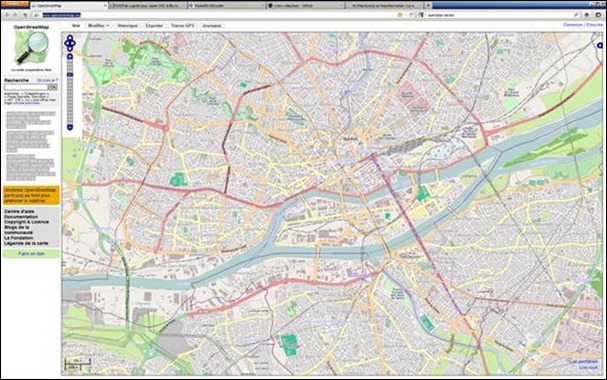Go back with the browser back arrow
The width and height of the screenshot is (607, 380).
(7, 15)
